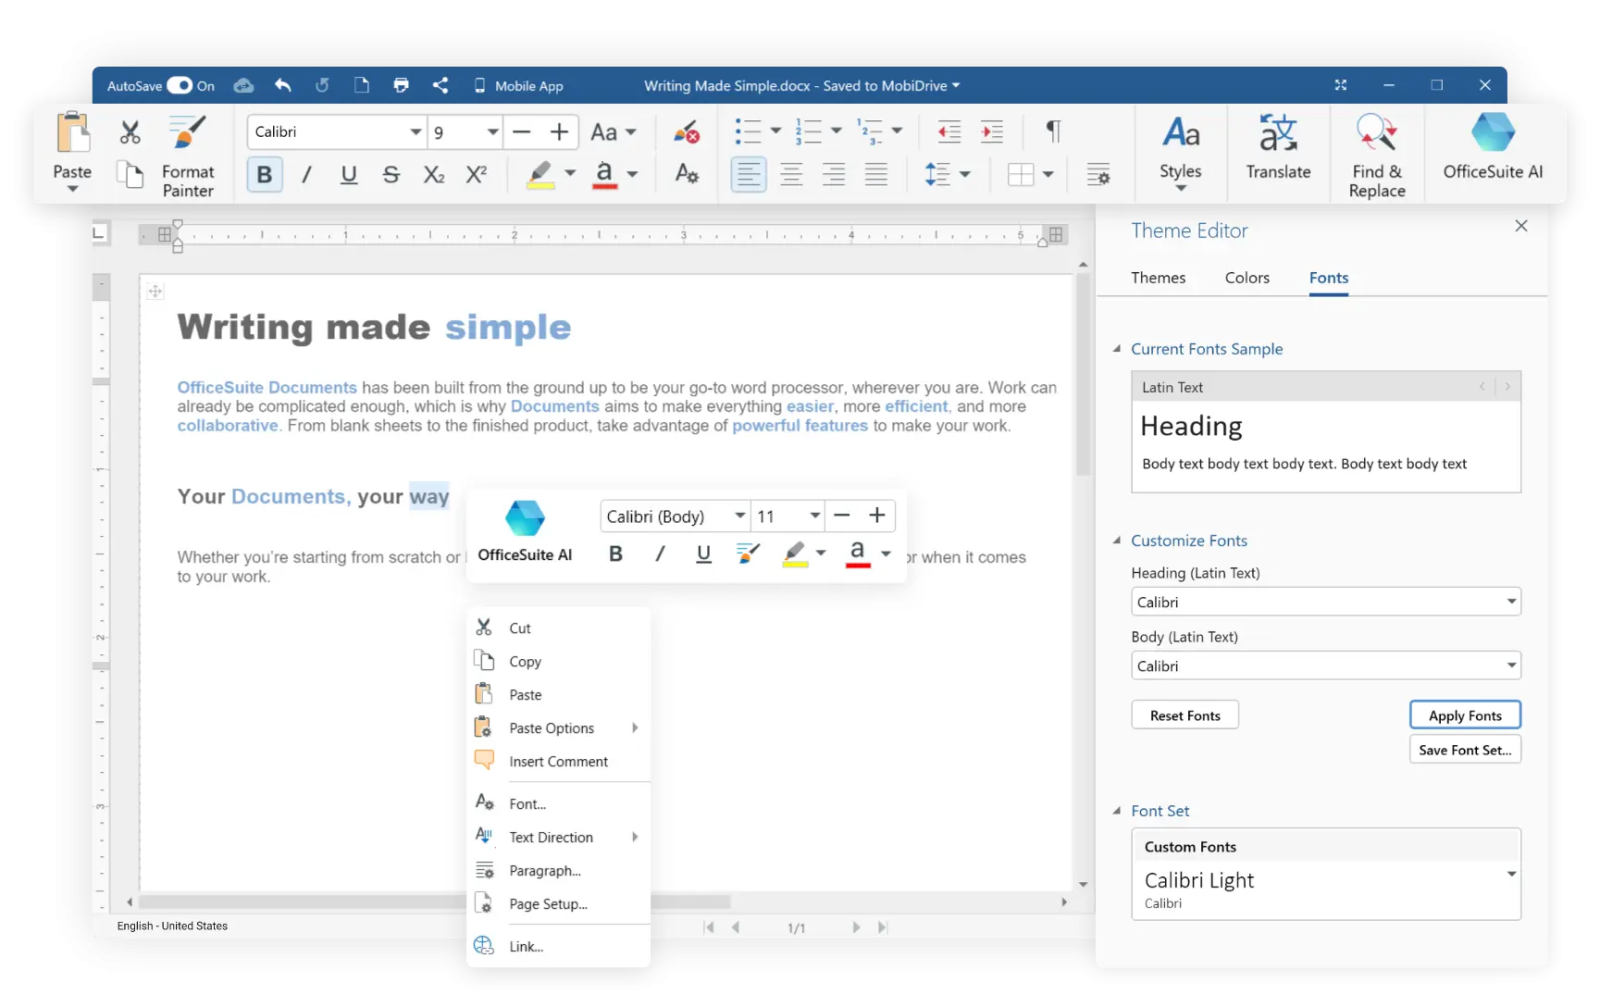Click the Print icon in the title bar
The image size is (1600, 1007).
coord(401,86)
